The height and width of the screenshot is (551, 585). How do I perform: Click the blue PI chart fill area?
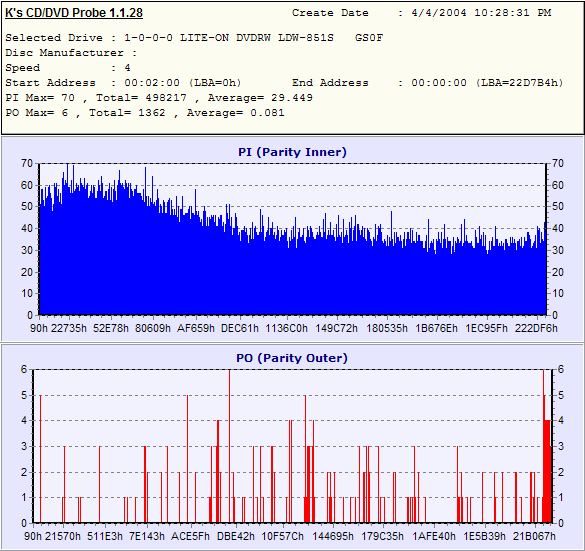[292, 280]
